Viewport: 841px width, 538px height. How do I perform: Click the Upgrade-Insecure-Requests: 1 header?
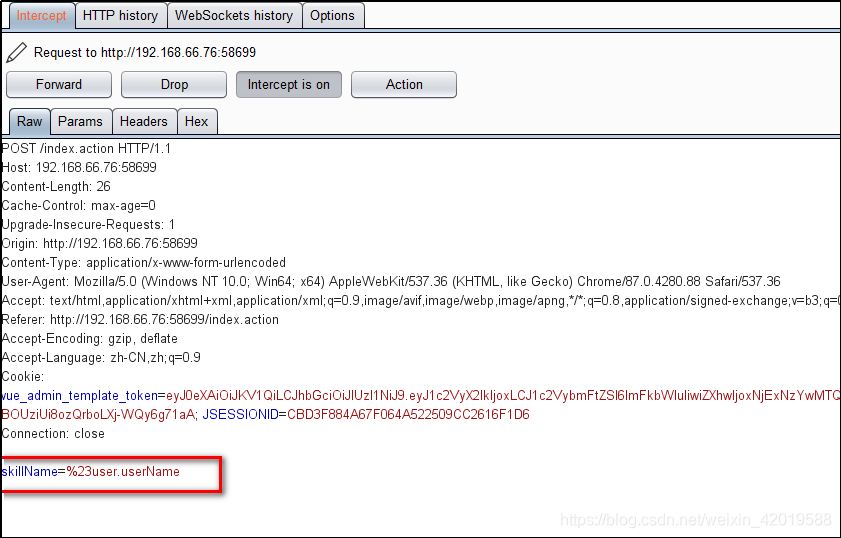pyautogui.click(x=88, y=225)
